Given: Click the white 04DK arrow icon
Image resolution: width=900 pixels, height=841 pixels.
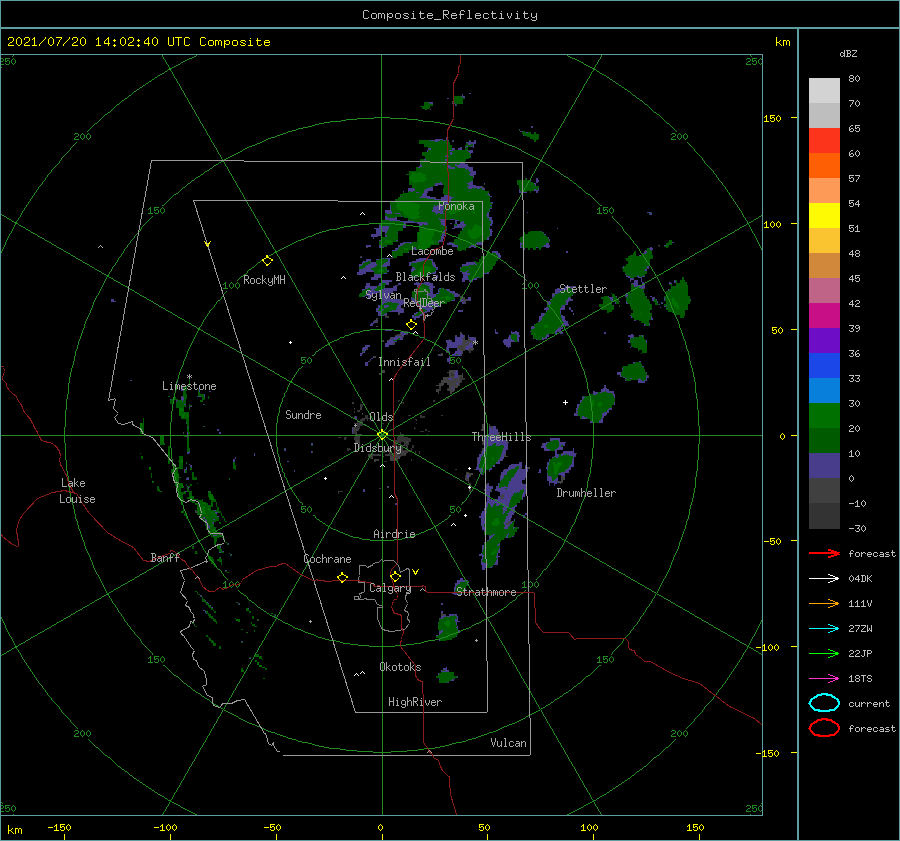Looking at the screenshot, I should (x=824, y=578).
